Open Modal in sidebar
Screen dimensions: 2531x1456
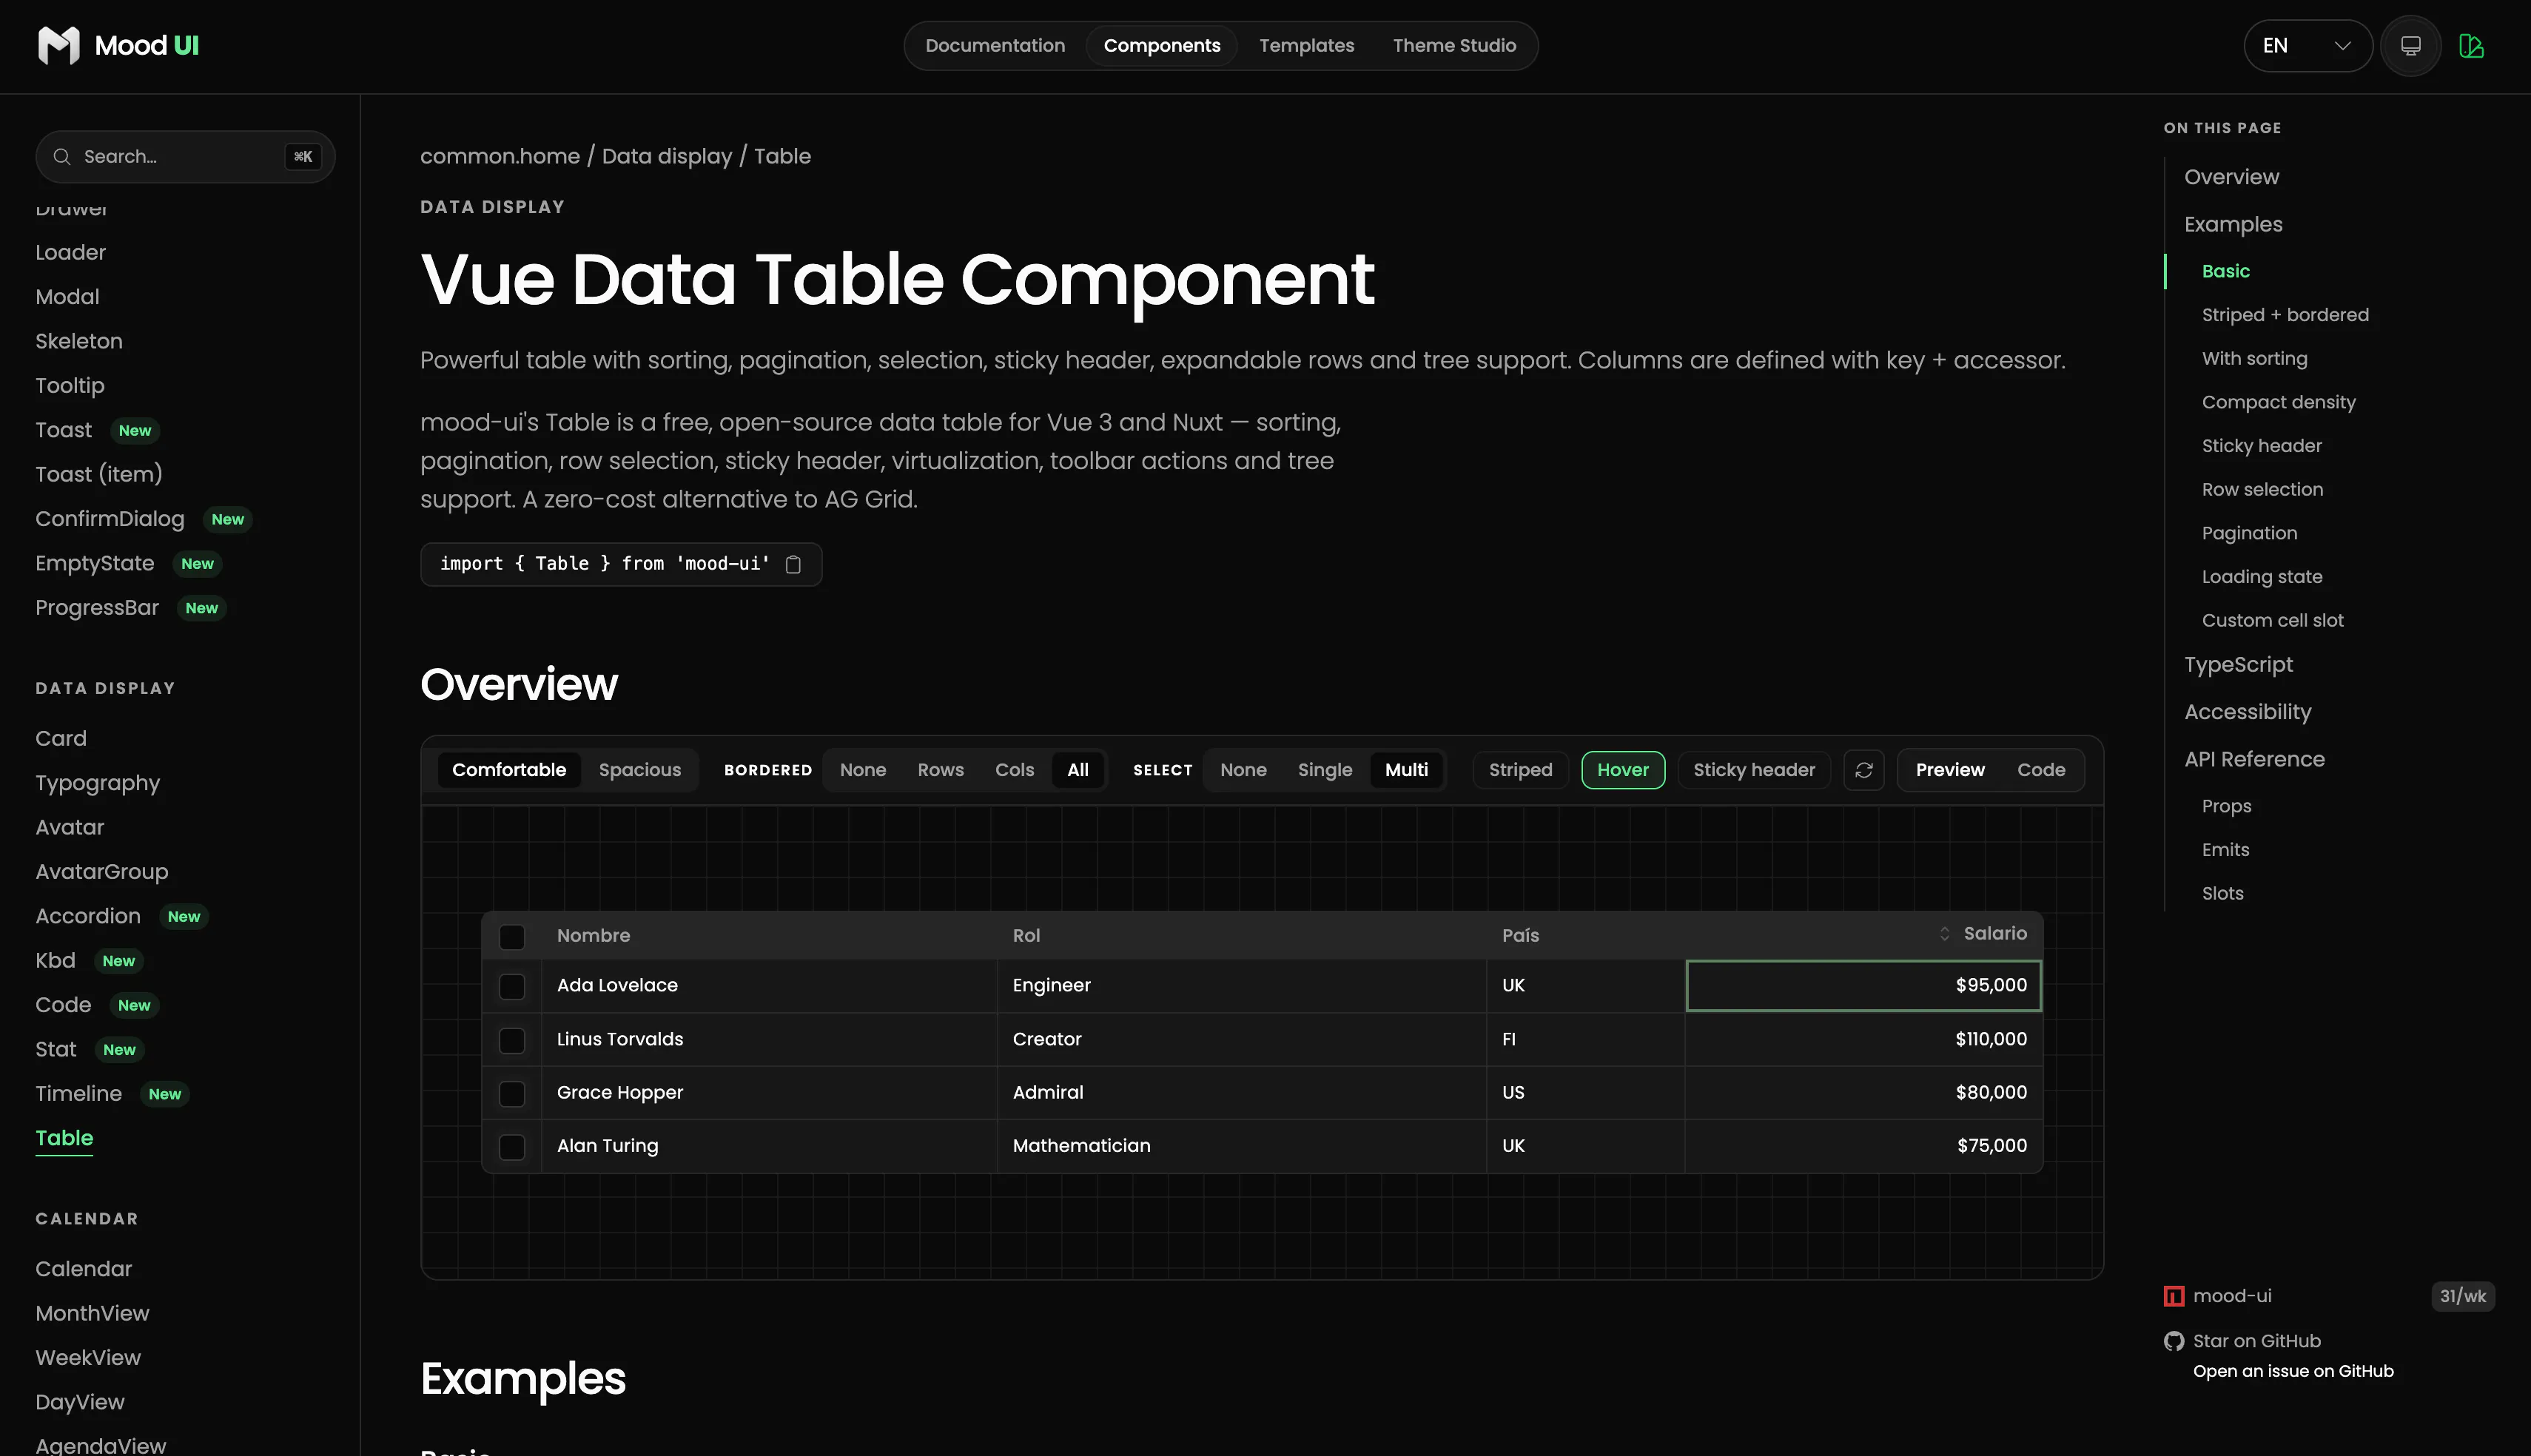[x=67, y=297]
